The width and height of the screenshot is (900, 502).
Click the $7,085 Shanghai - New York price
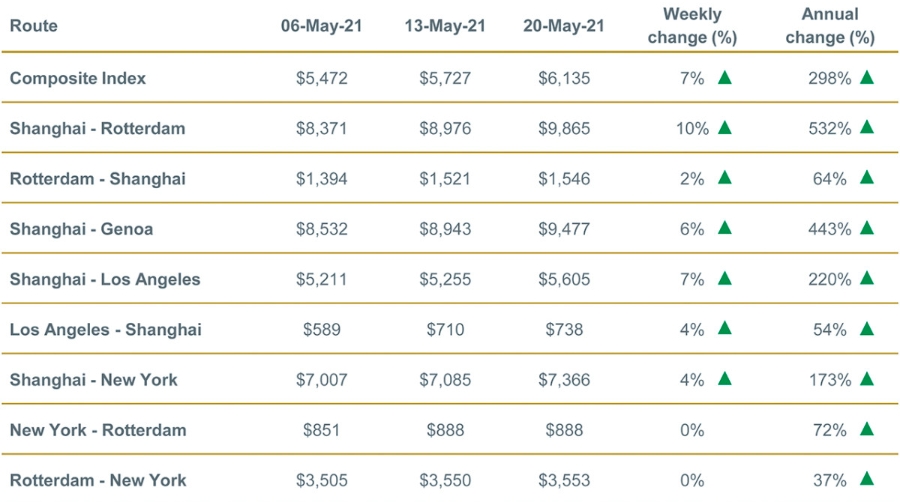(x=445, y=380)
